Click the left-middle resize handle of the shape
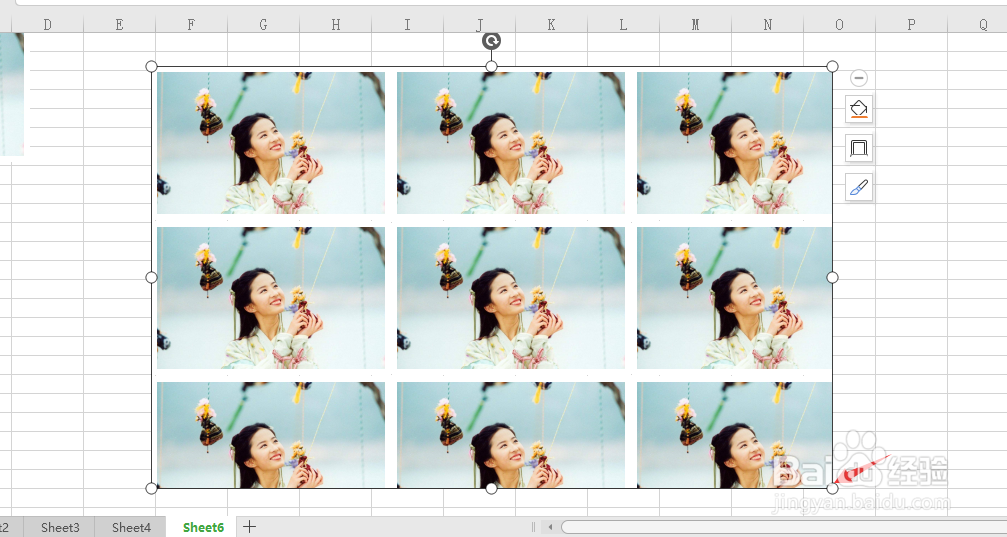Image resolution: width=1007 pixels, height=537 pixels. coord(152,277)
